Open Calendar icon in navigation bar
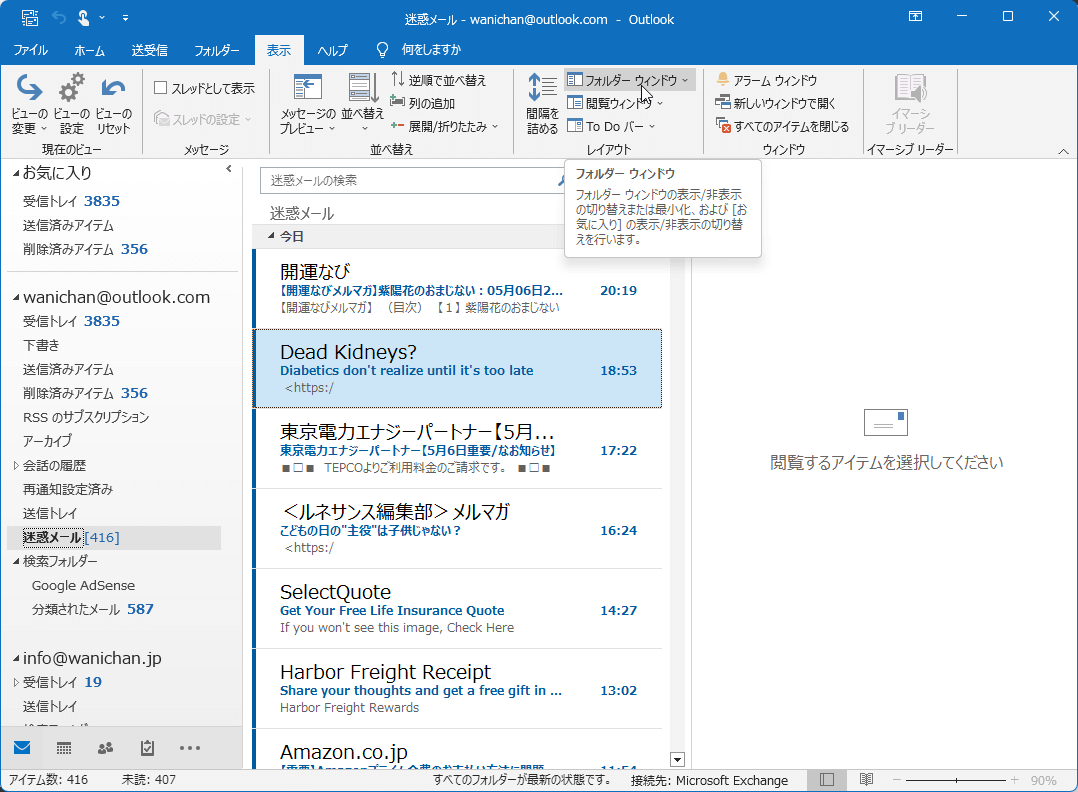Screen dimensions: 1078x792 [x=64, y=748]
